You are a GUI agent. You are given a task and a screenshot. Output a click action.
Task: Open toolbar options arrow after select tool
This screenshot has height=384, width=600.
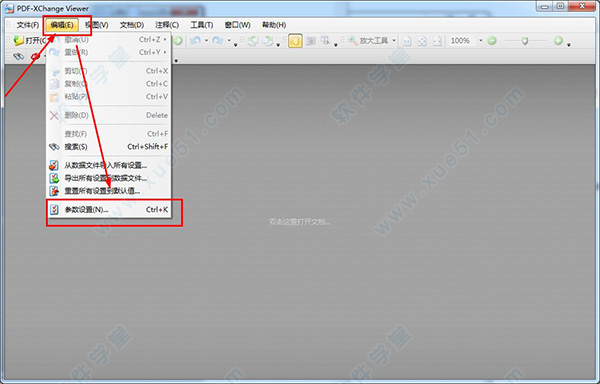click(x=336, y=45)
